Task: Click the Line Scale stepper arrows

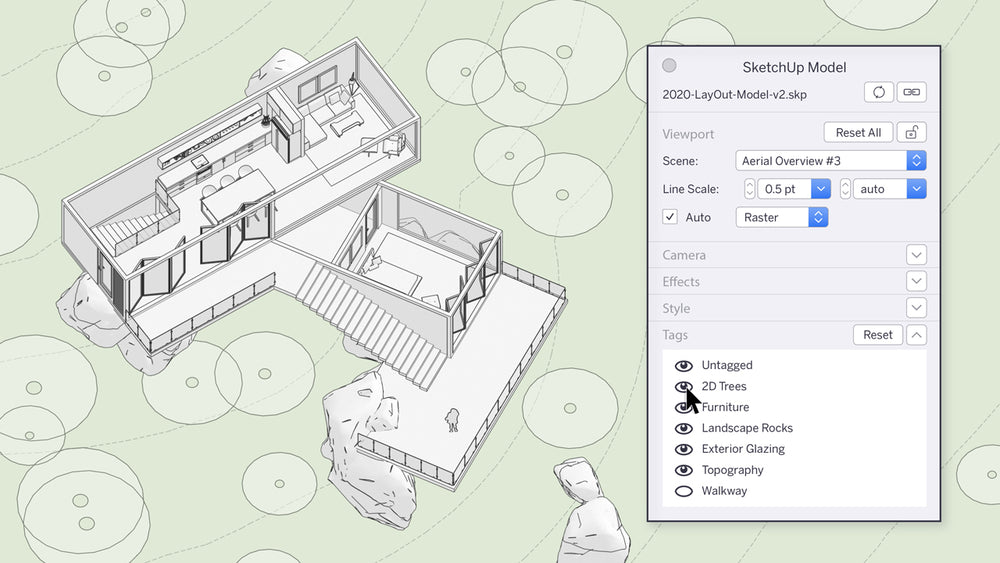Action: [x=750, y=189]
